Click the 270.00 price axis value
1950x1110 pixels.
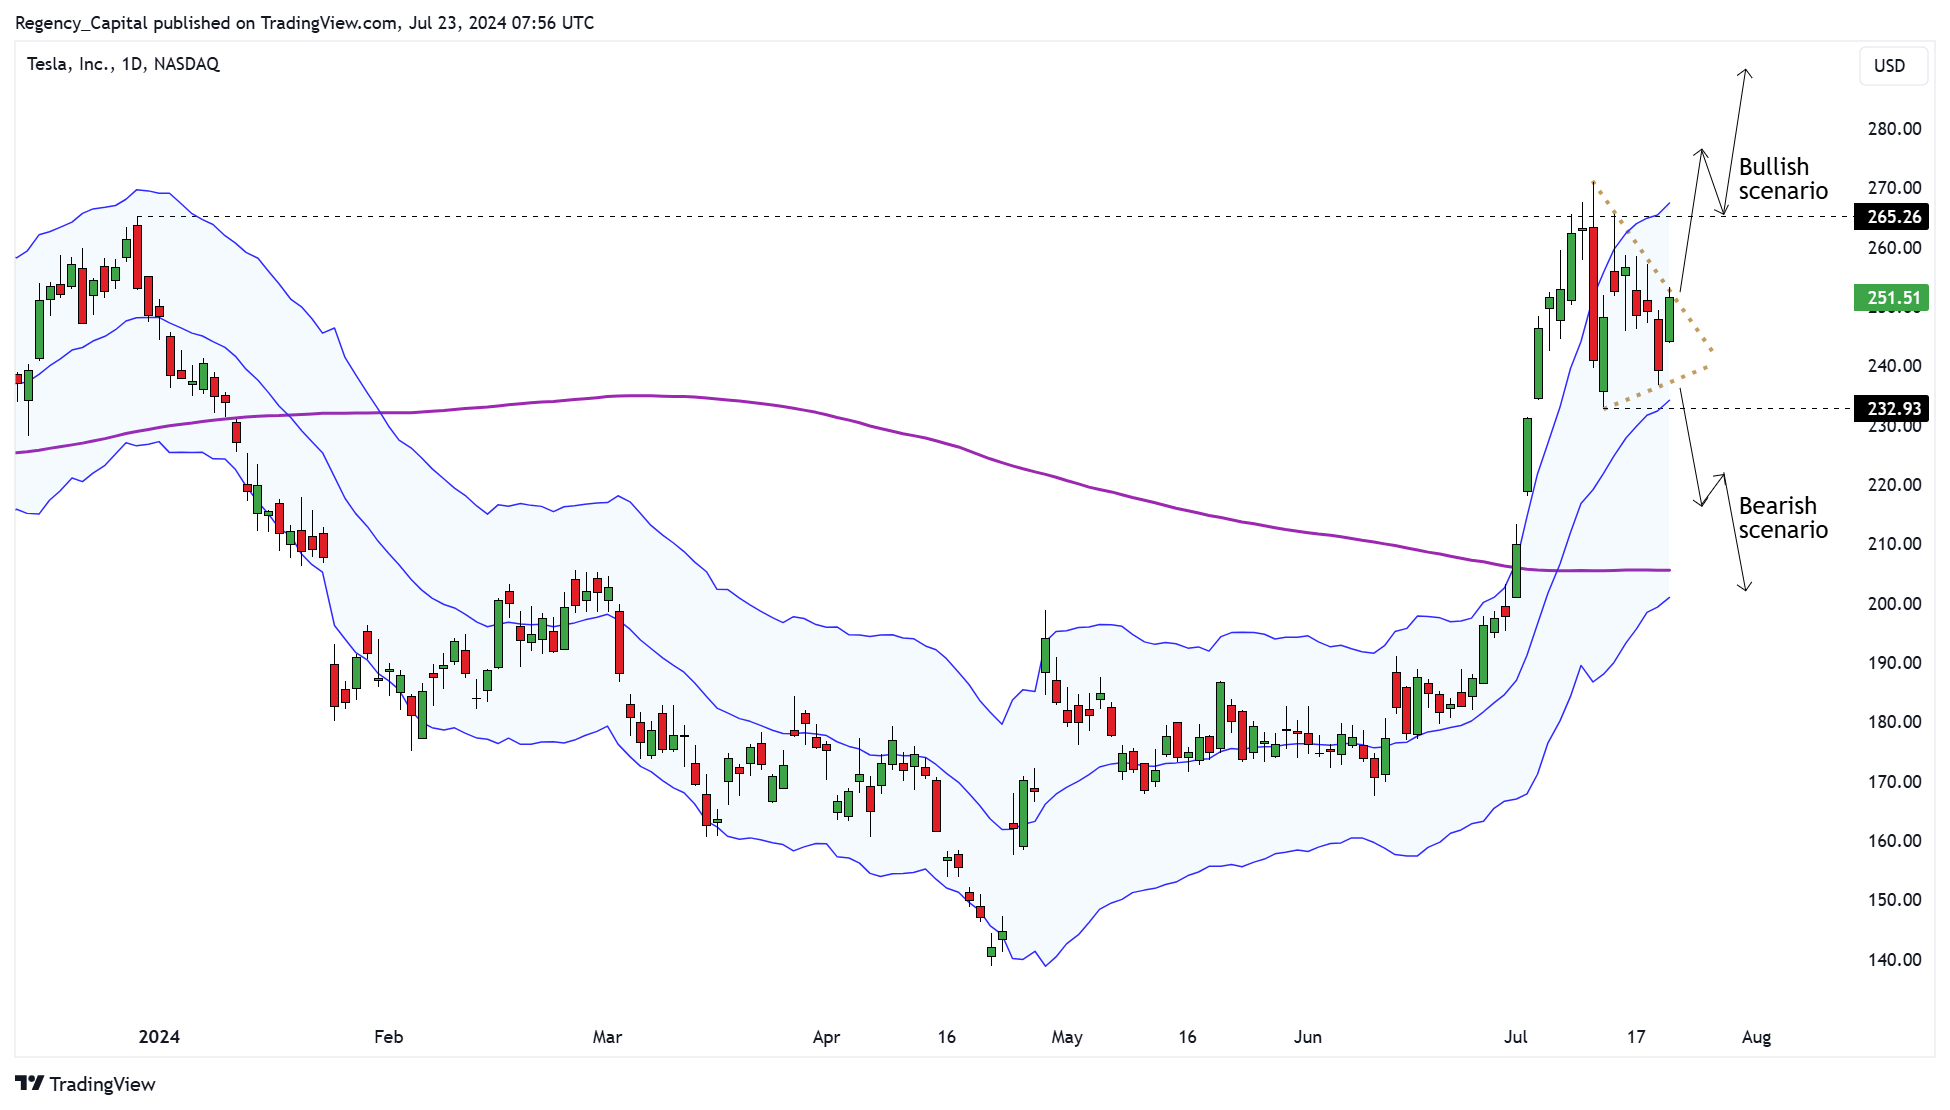pos(1894,188)
